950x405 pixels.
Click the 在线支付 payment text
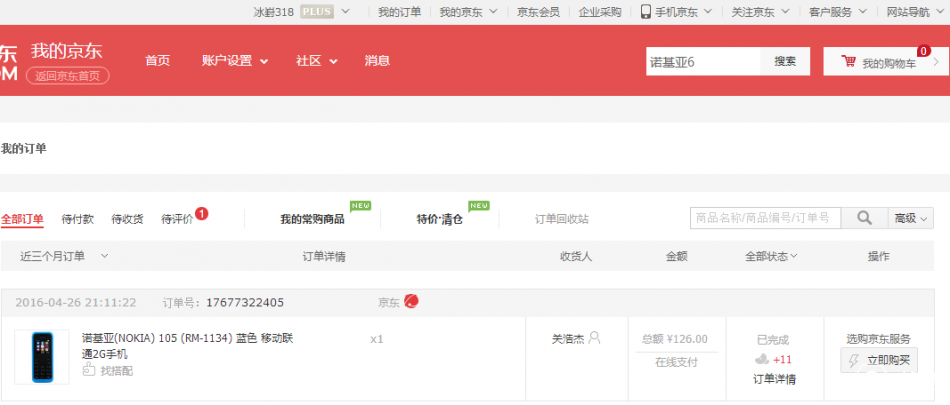click(676, 362)
